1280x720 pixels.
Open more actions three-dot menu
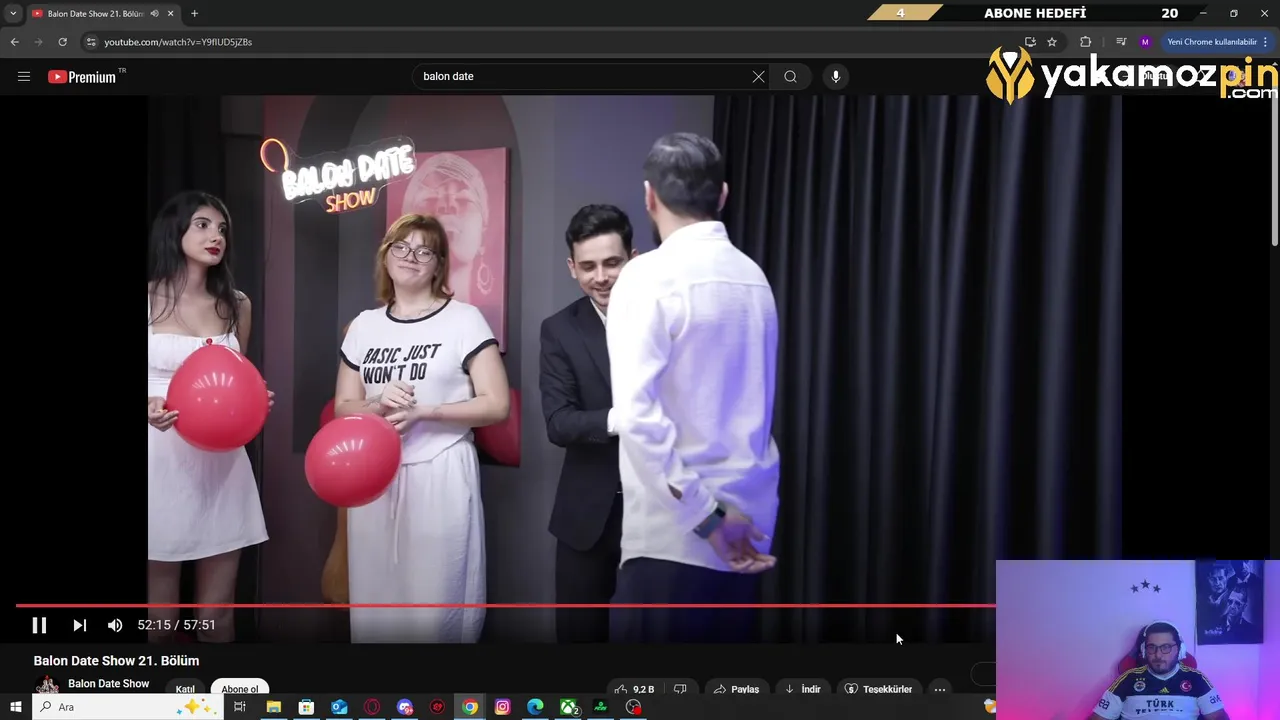tap(940, 688)
